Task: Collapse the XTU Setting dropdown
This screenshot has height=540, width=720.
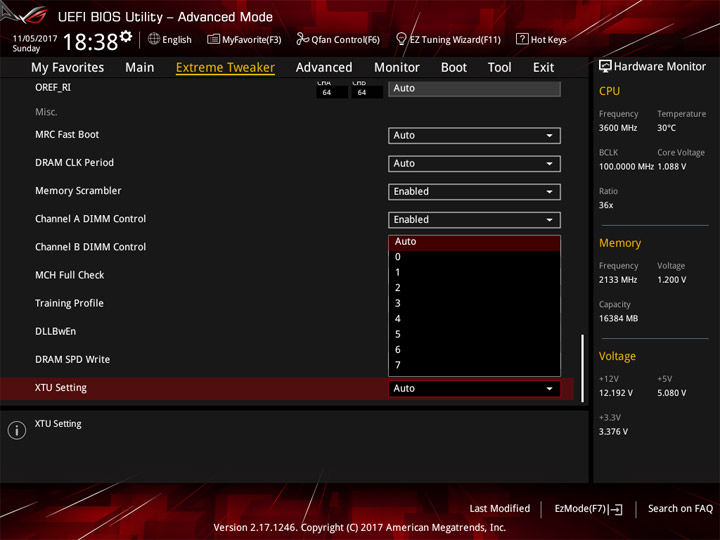Action: click(x=474, y=388)
